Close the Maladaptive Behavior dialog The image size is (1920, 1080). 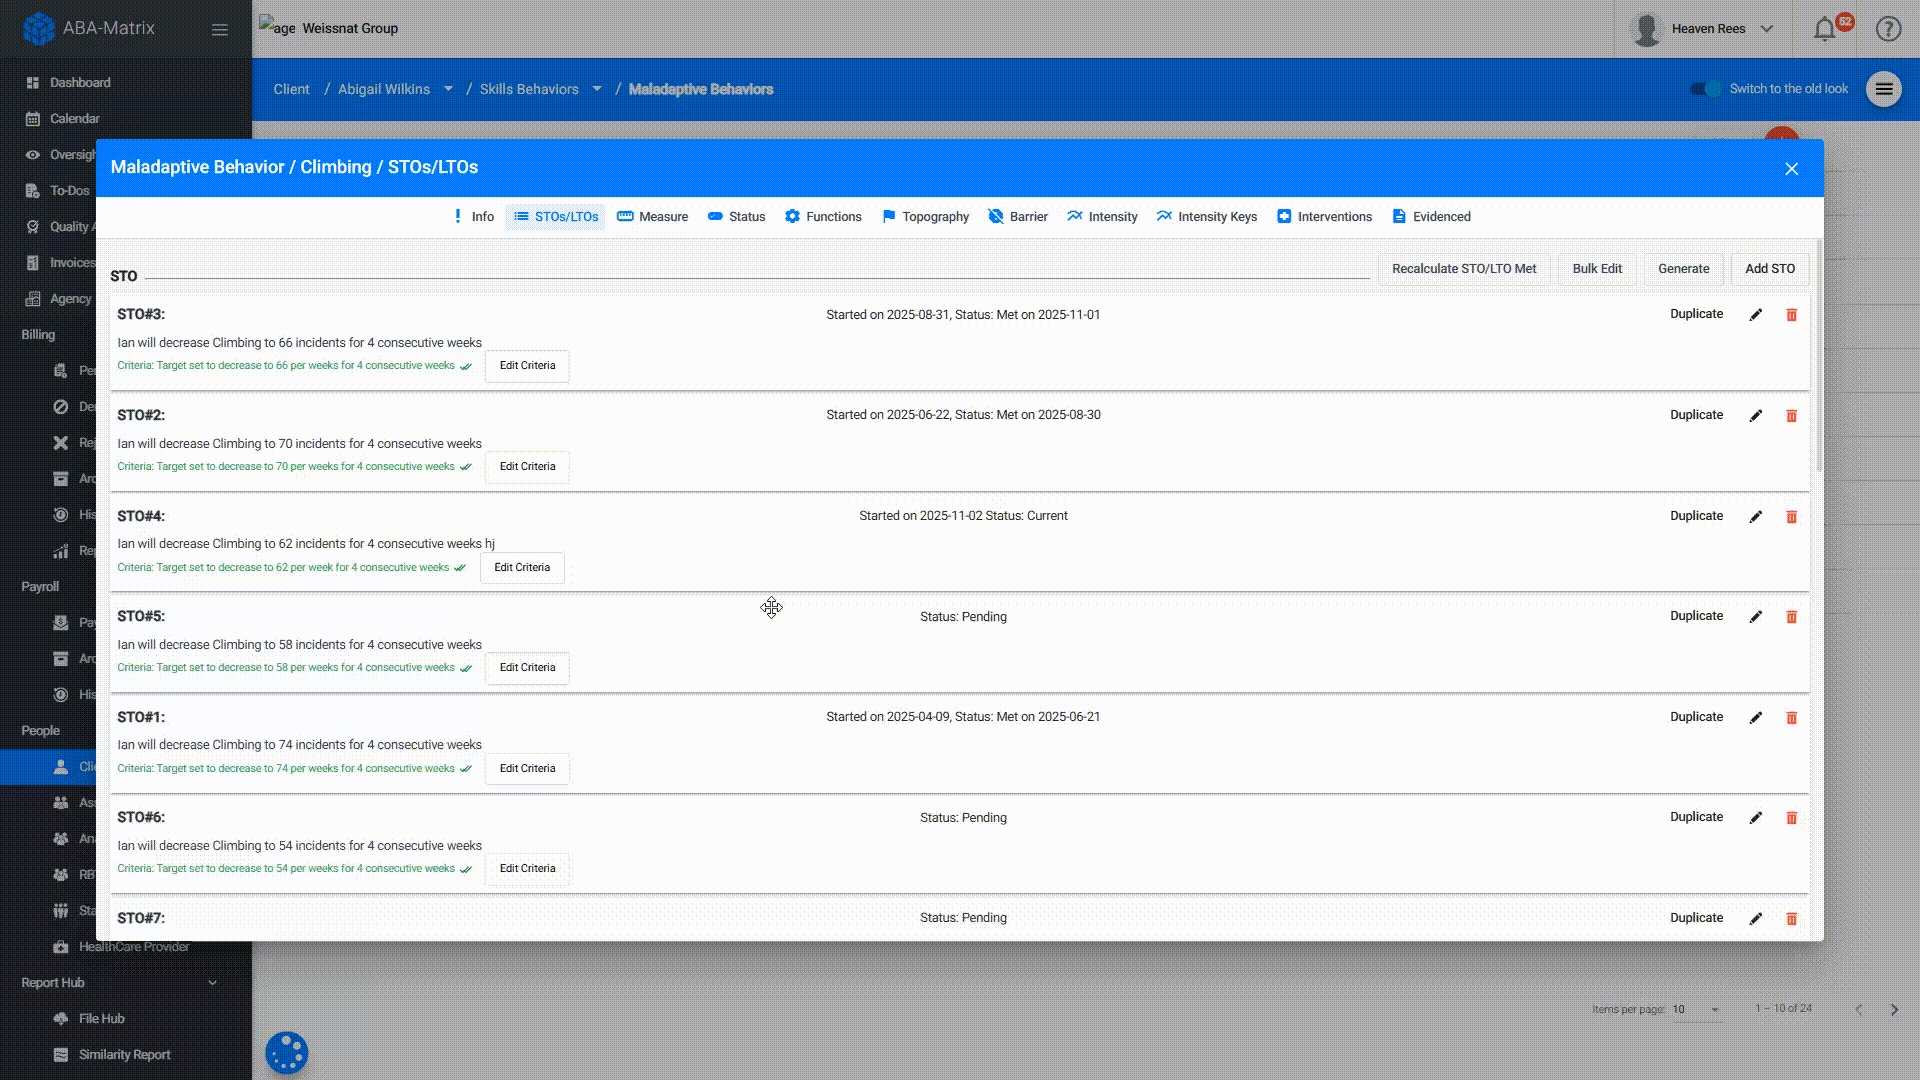1791,169
